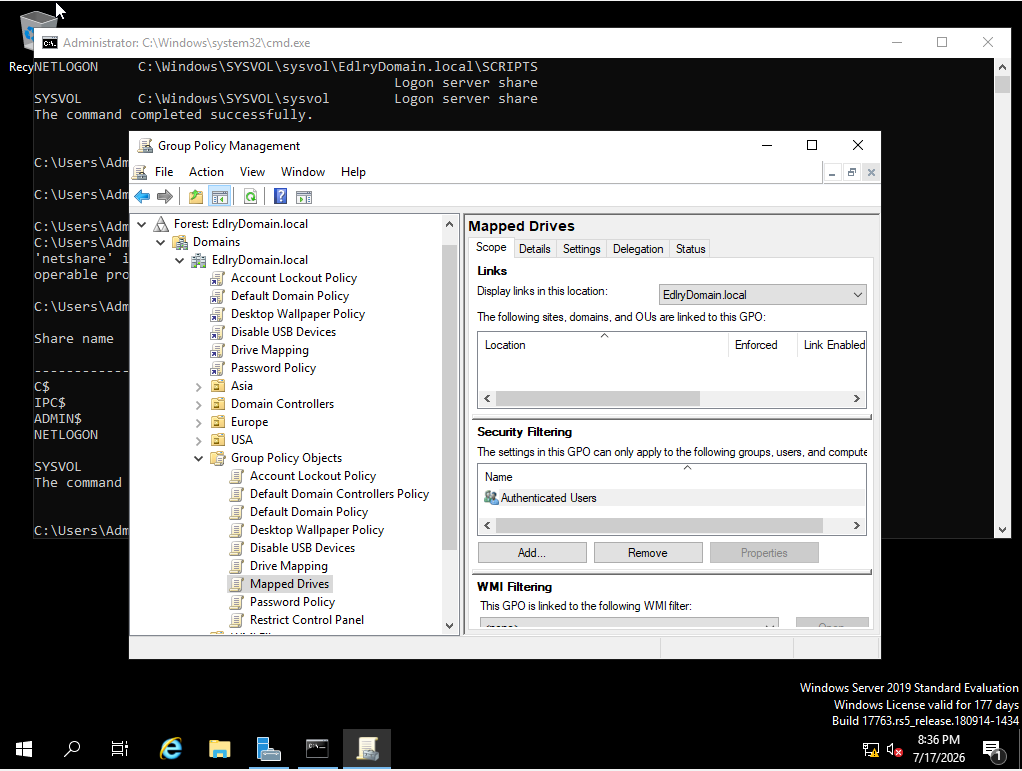Click the Domains node icon
Screen dimensions: 1022x771
pyautogui.click(x=180, y=242)
